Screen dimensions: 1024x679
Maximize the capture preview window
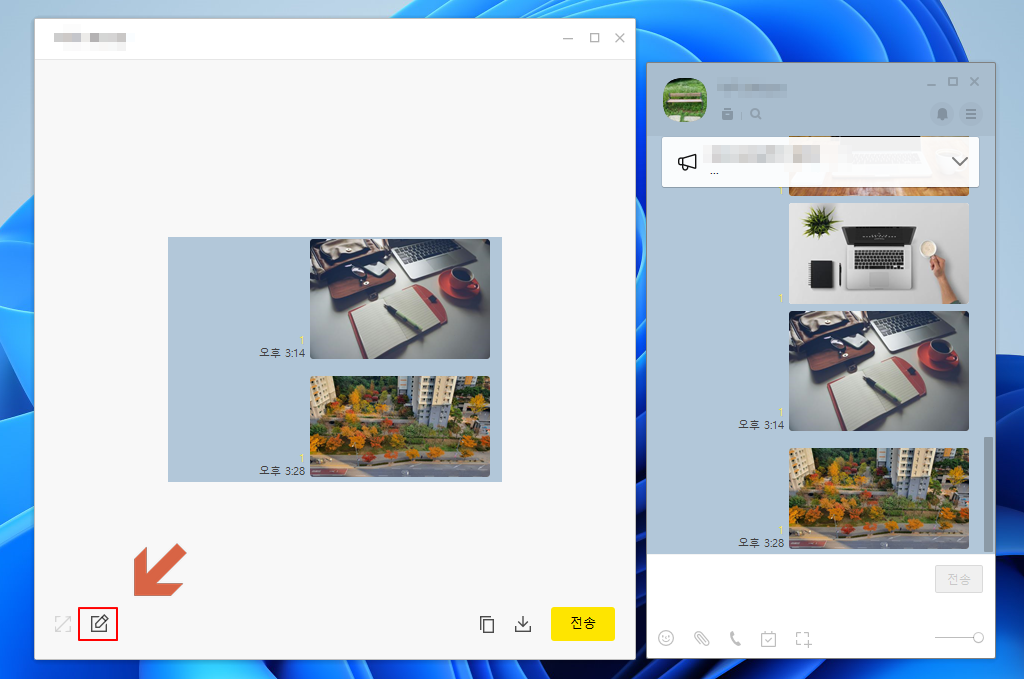594,38
